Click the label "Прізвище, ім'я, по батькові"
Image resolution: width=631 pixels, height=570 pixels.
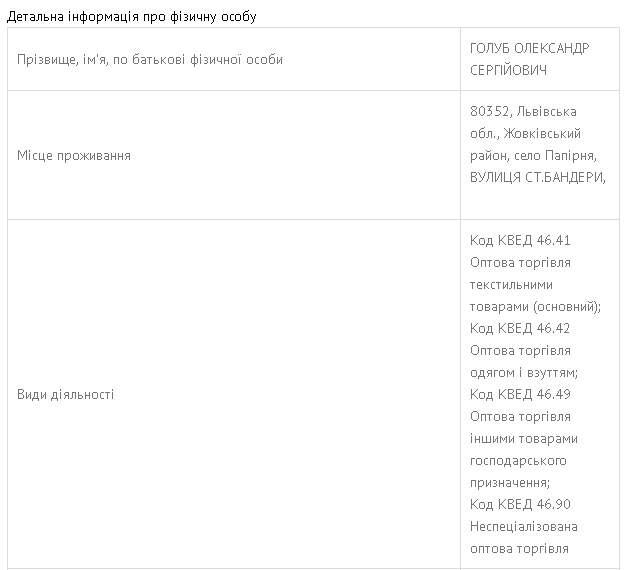point(150,60)
